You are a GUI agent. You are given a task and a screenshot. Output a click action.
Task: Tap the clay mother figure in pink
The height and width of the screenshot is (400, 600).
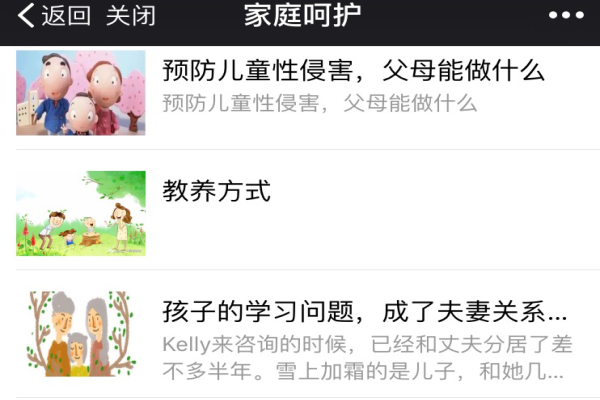(105, 96)
